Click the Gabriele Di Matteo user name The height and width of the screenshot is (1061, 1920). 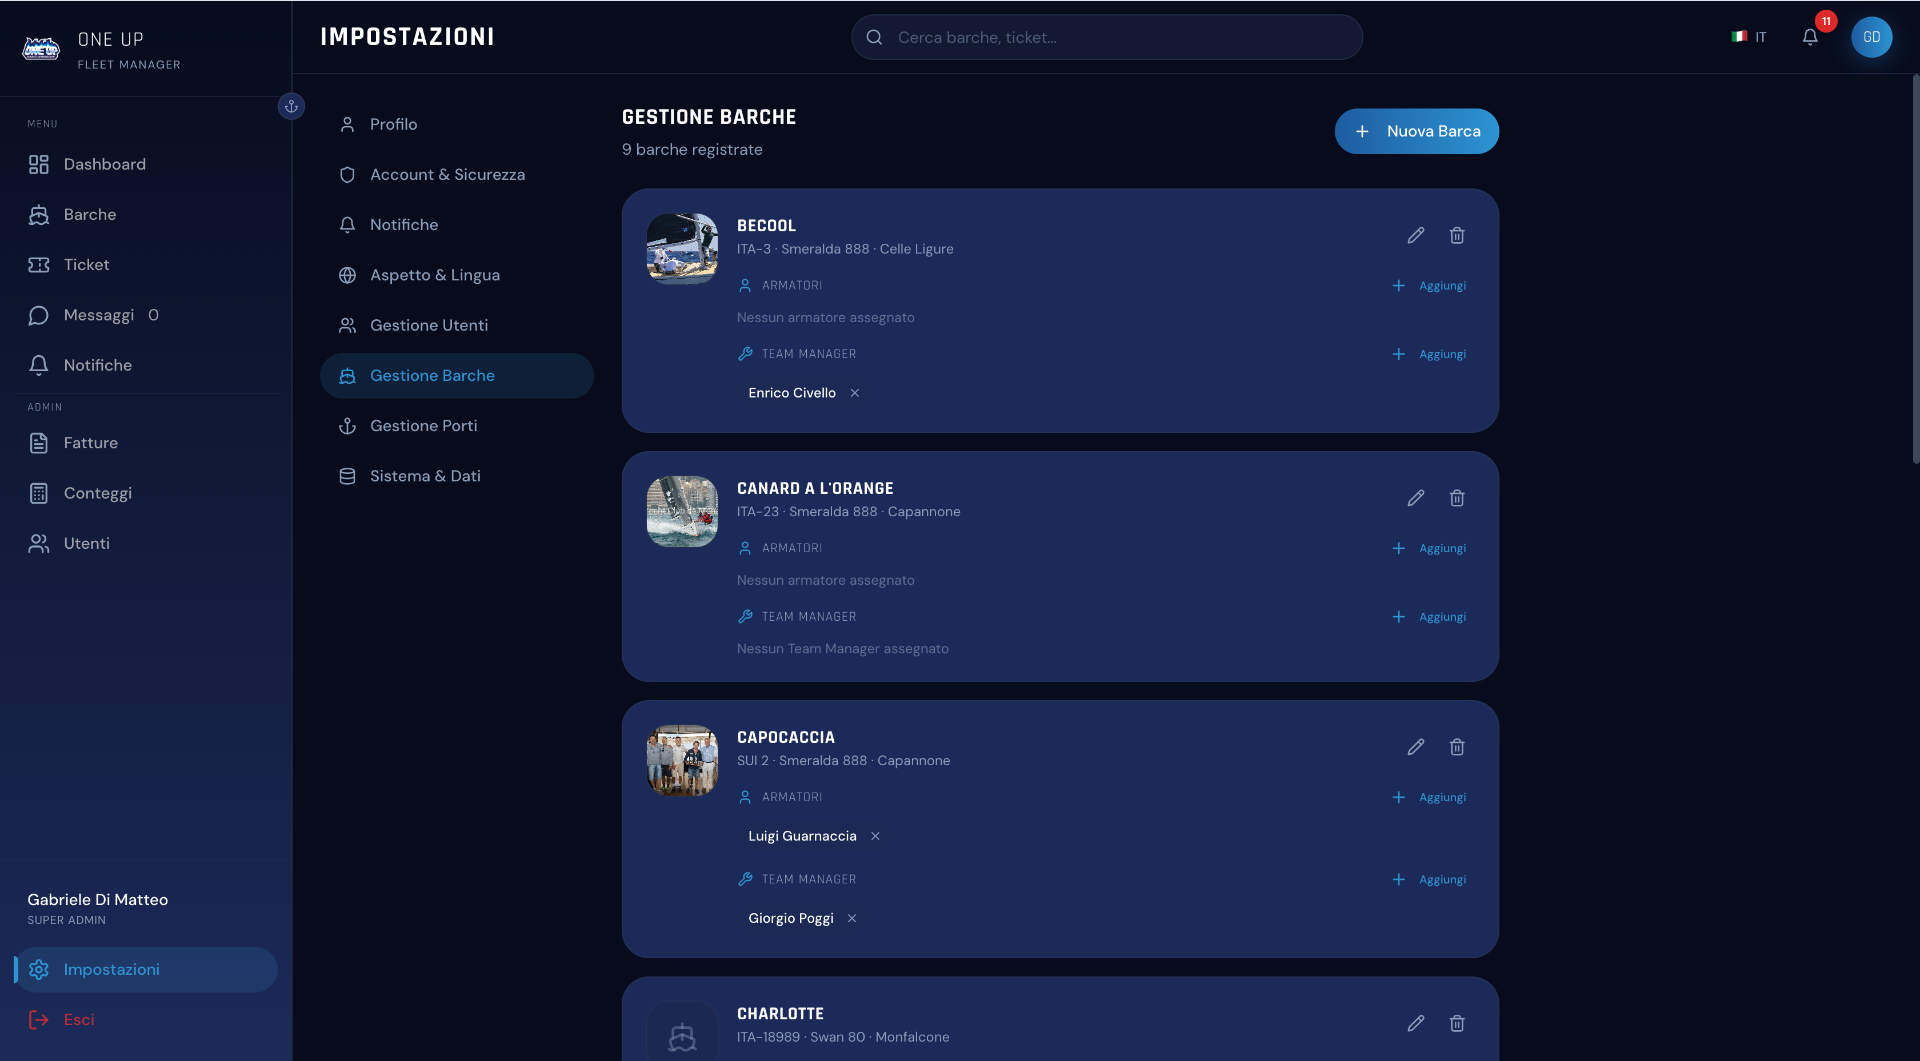[x=98, y=900]
